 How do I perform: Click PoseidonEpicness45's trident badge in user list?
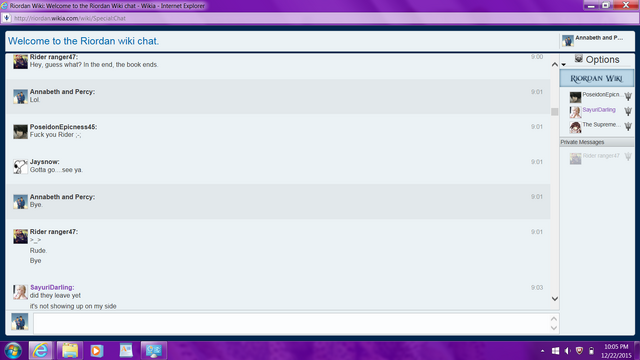pyautogui.click(x=628, y=96)
